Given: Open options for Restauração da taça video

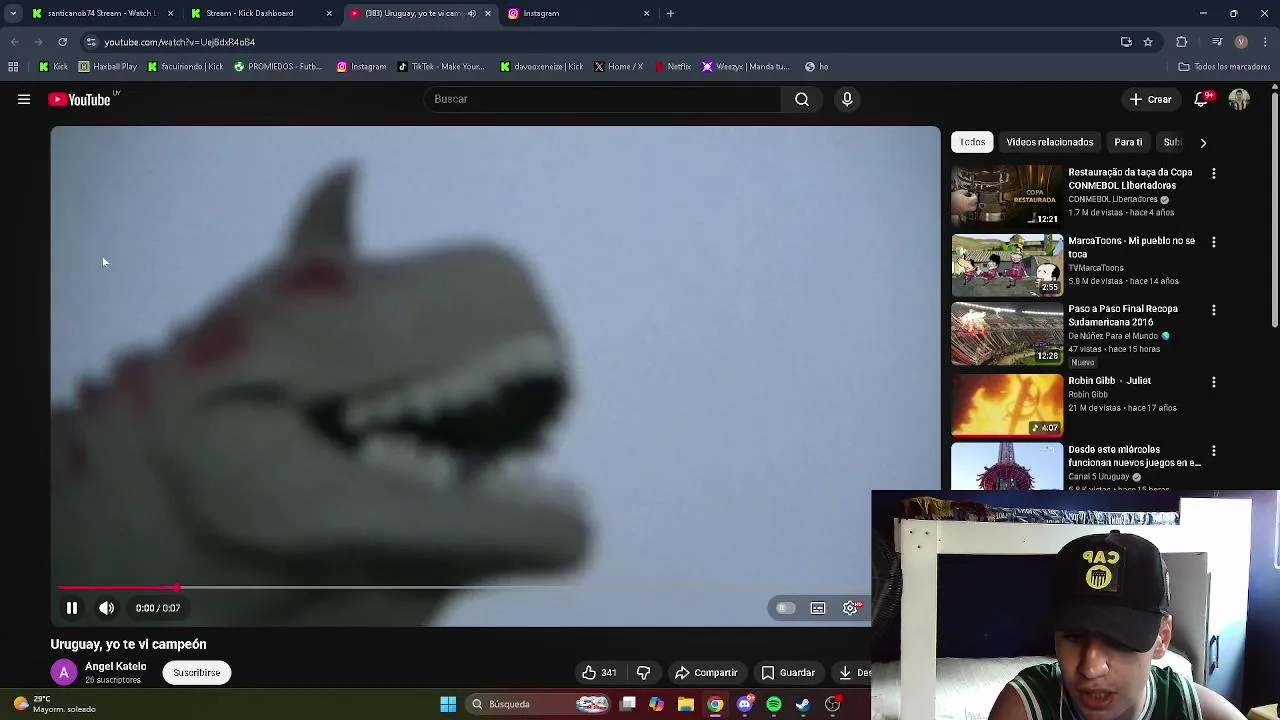Looking at the screenshot, I should [x=1214, y=173].
